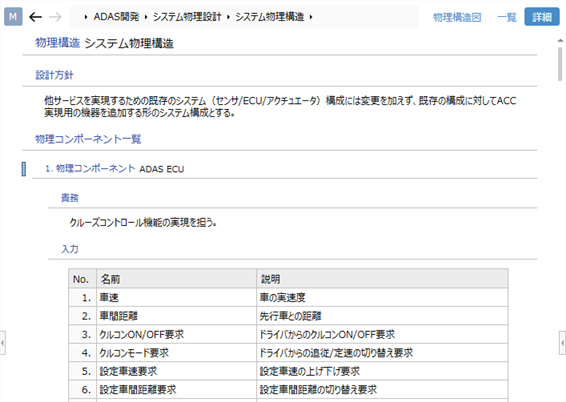This screenshot has height=402, width=566.
Task: Select the クルコンモード要求 name cell
Action: (x=176, y=353)
